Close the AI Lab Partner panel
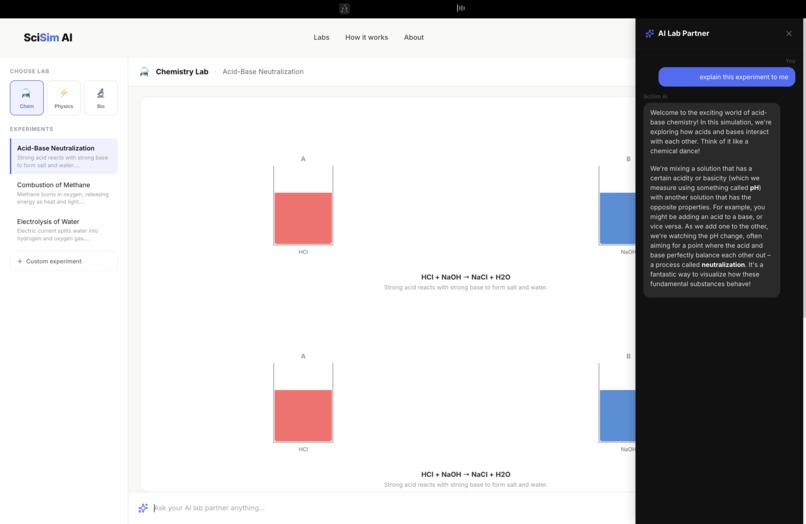The width and height of the screenshot is (806, 524). (789, 33)
